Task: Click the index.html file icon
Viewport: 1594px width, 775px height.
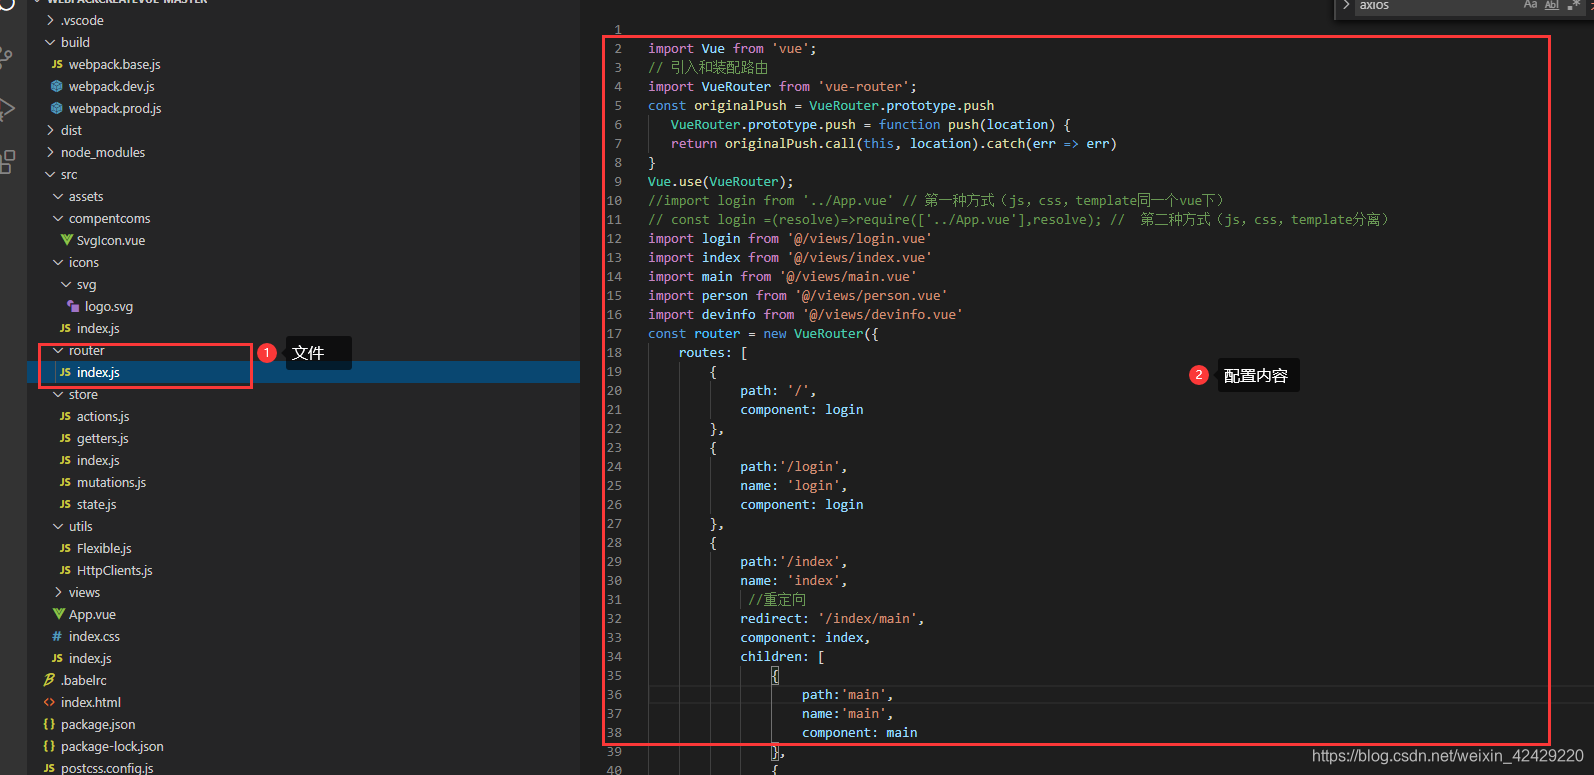Action: click(x=49, y=702)
